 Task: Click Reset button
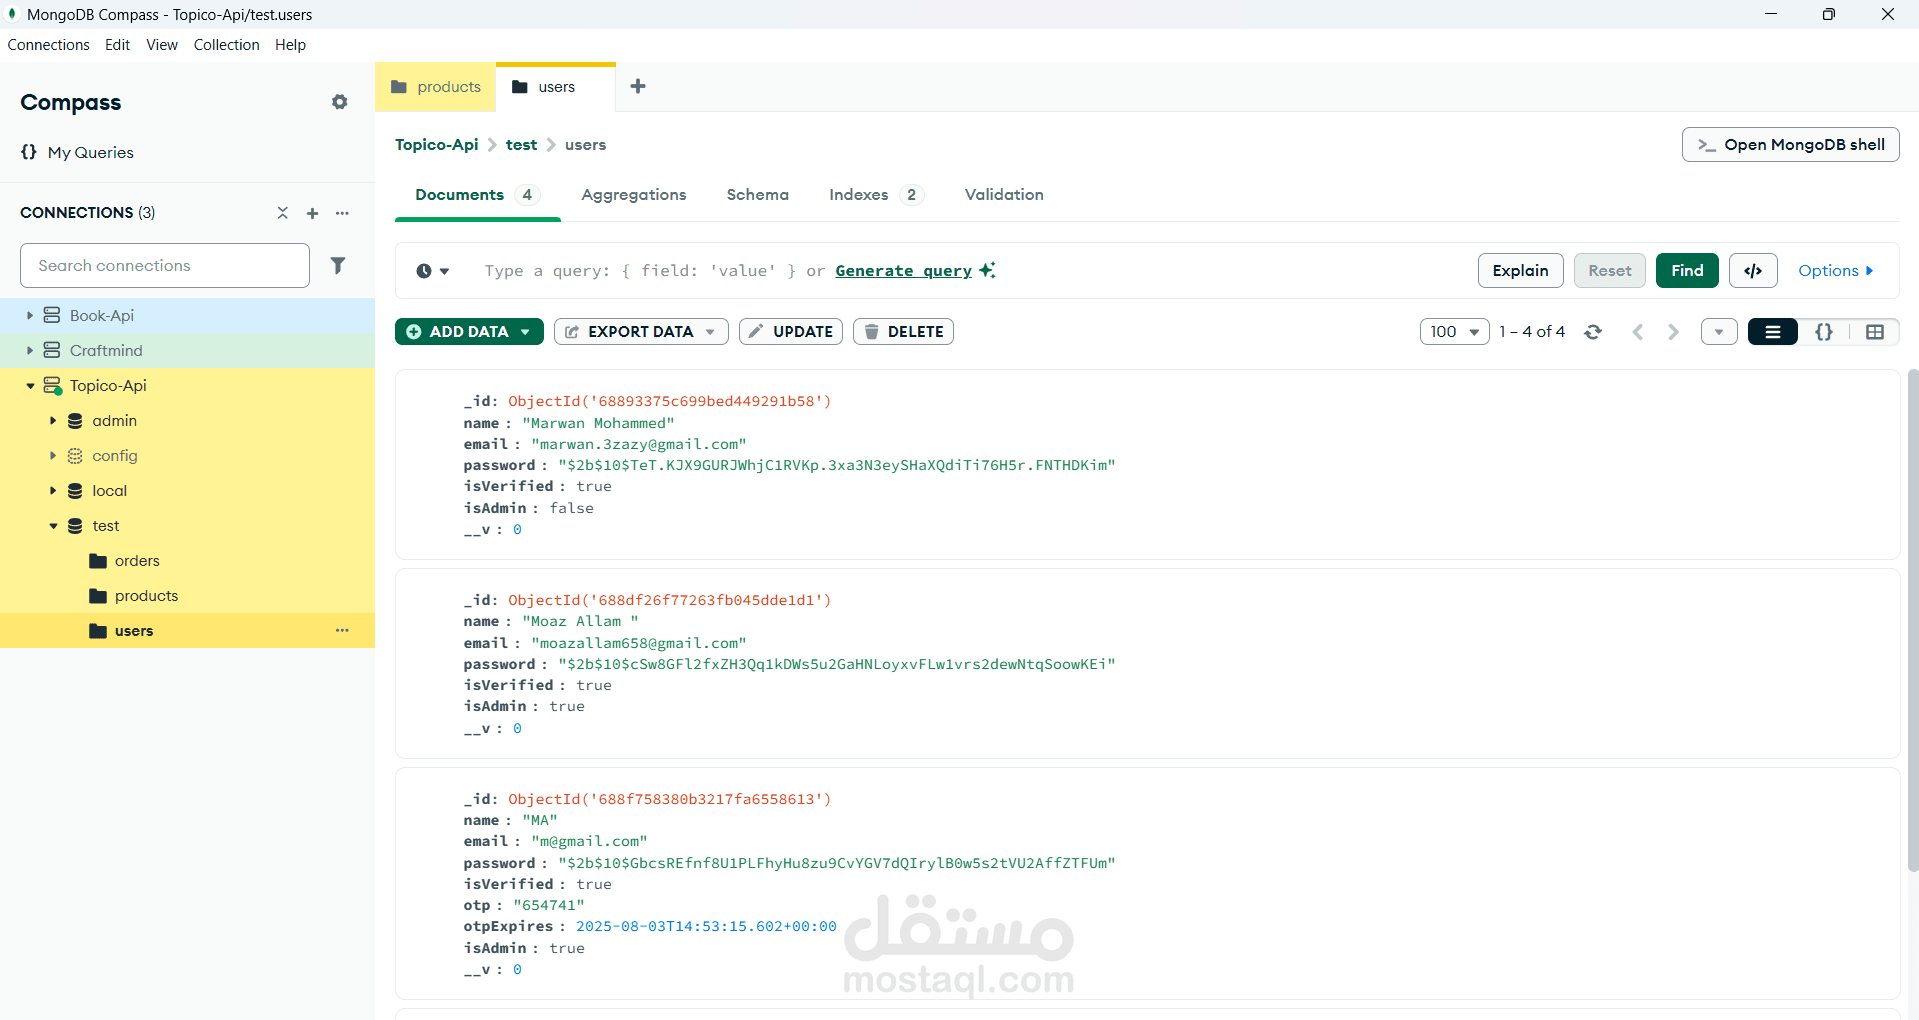pos(1610,270)
